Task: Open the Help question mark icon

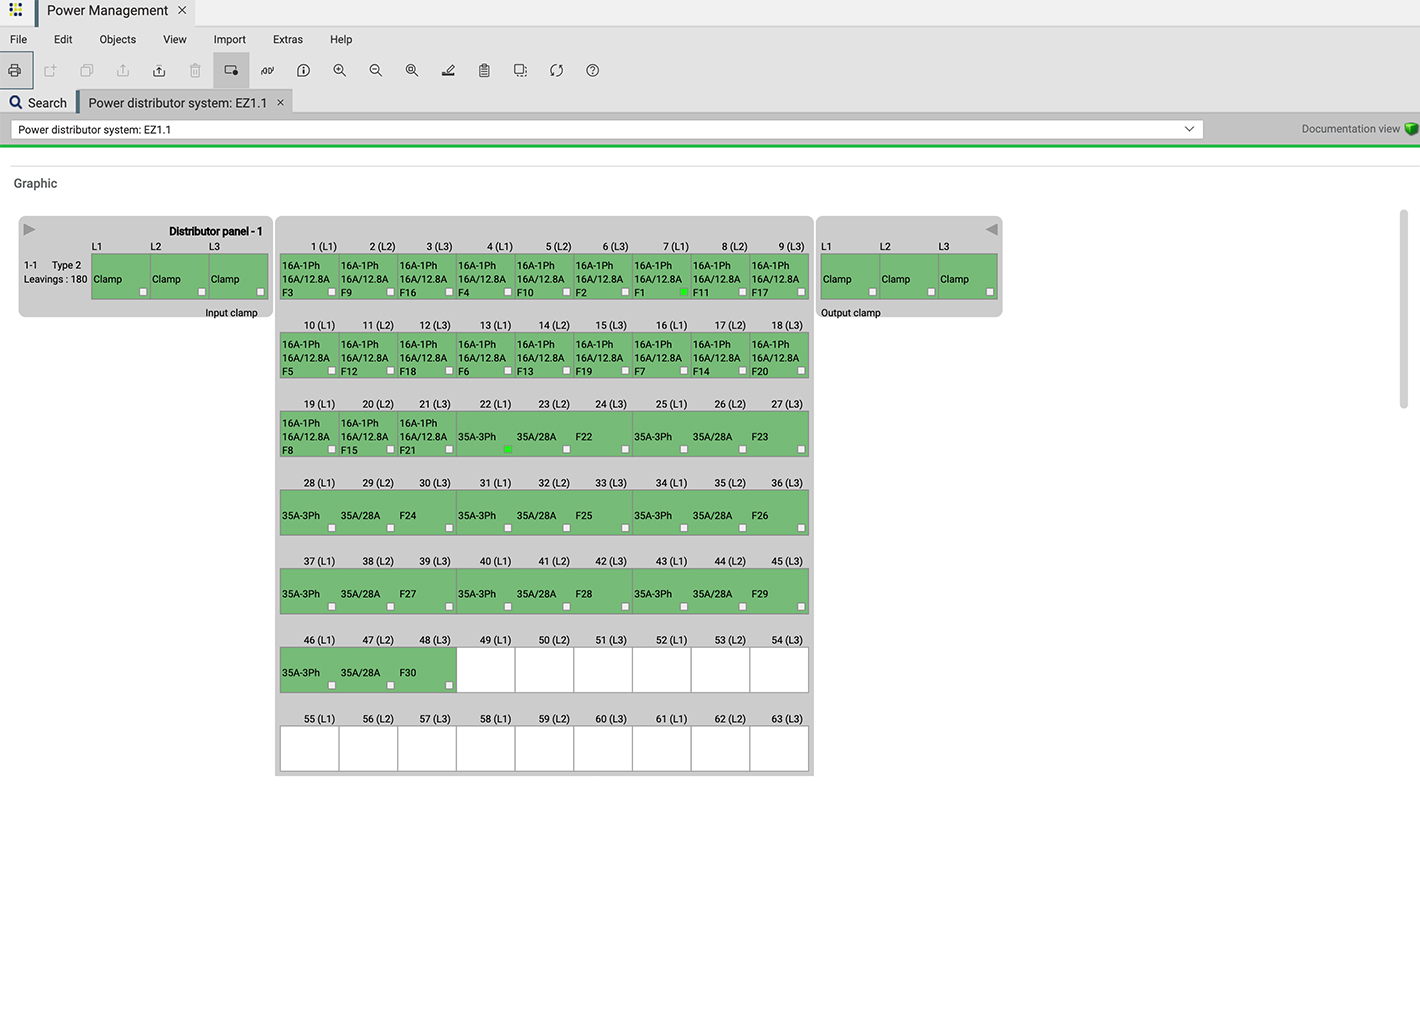Action: (592, 70)
